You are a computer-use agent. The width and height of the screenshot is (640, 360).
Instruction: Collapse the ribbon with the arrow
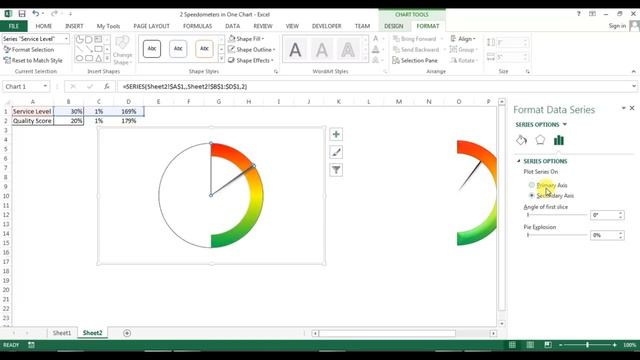[633, 71]
